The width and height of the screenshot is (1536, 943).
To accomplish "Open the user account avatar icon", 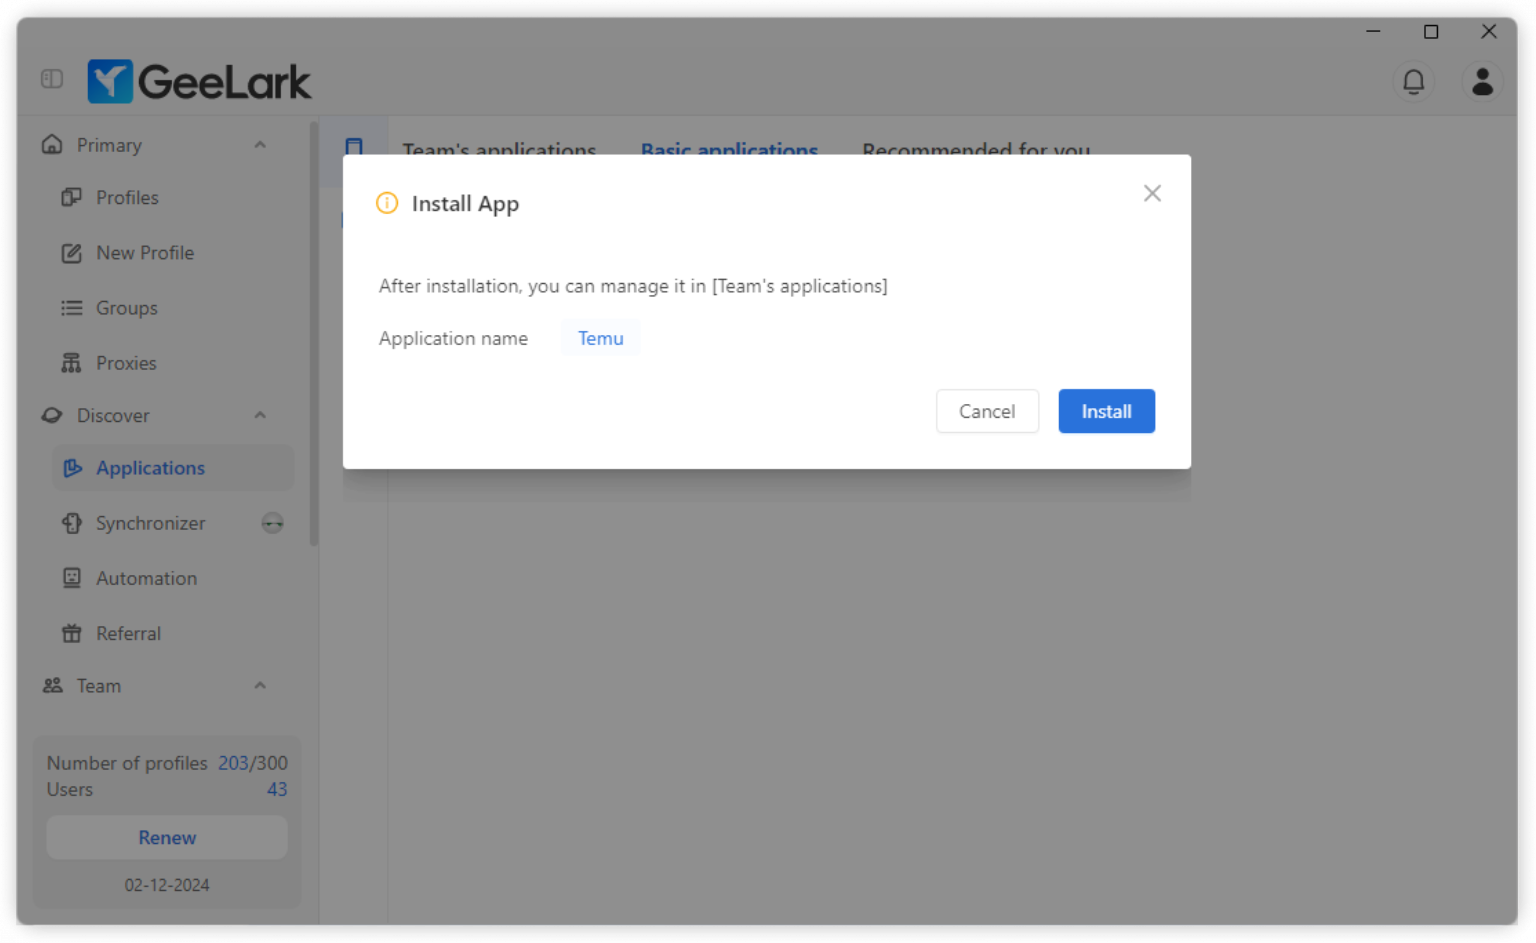I will pyautogui.click(x=1482, y=81).
